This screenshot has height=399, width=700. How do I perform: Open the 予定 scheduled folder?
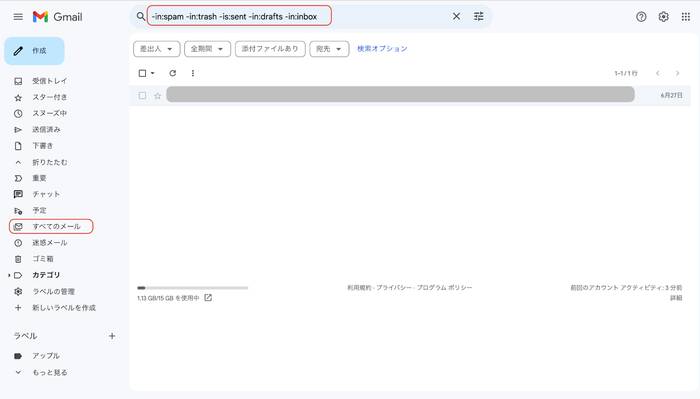pos(39,210)
